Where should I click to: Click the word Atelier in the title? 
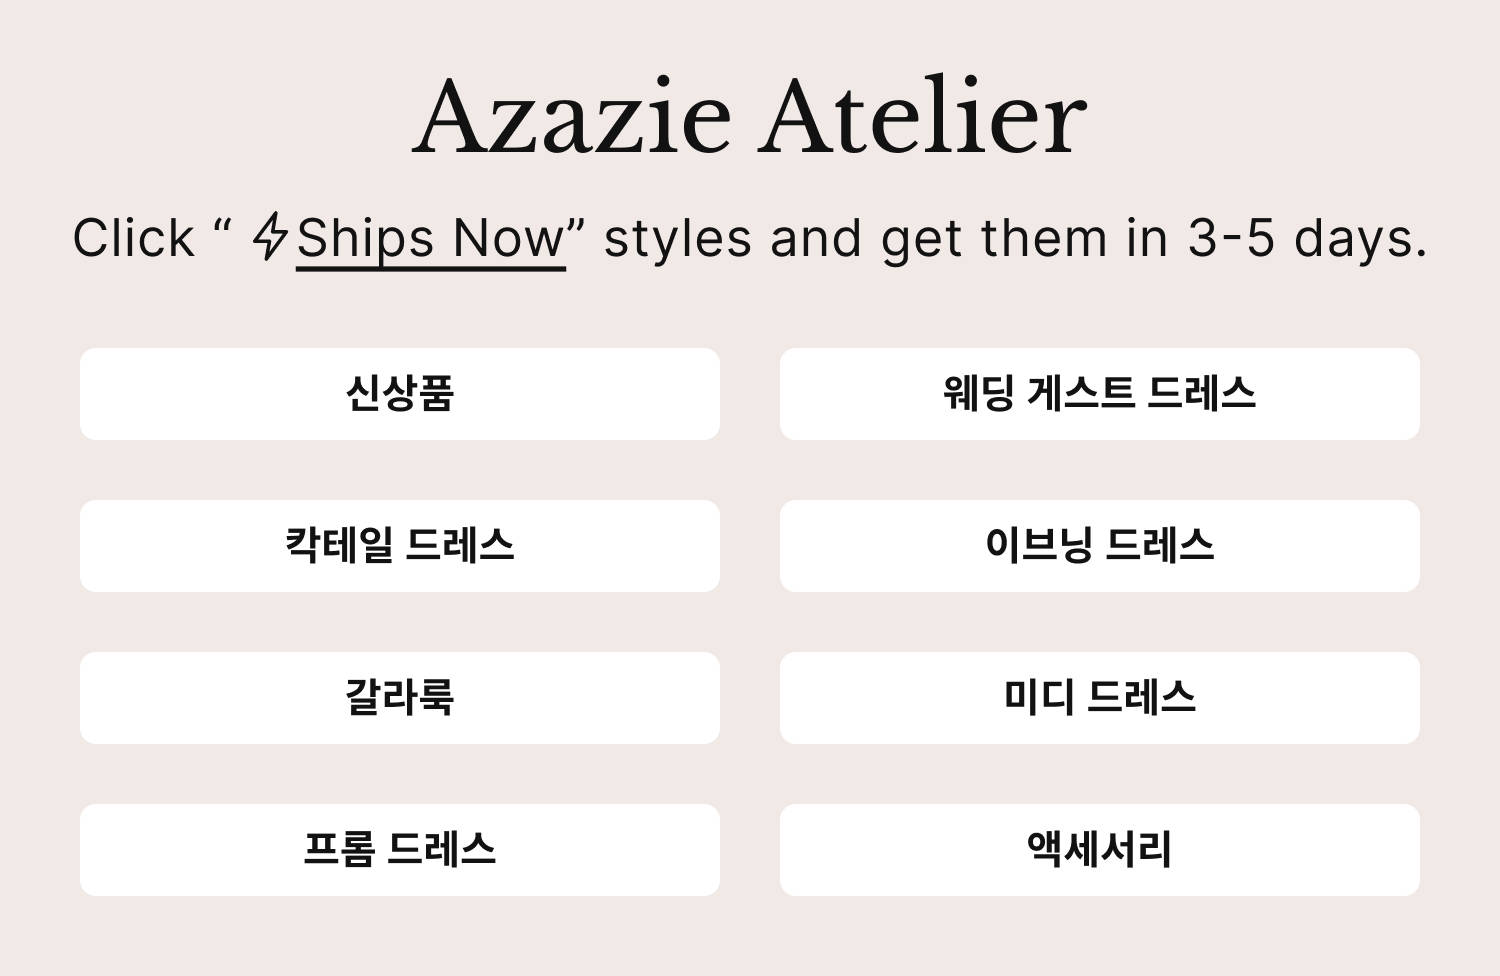925,117
